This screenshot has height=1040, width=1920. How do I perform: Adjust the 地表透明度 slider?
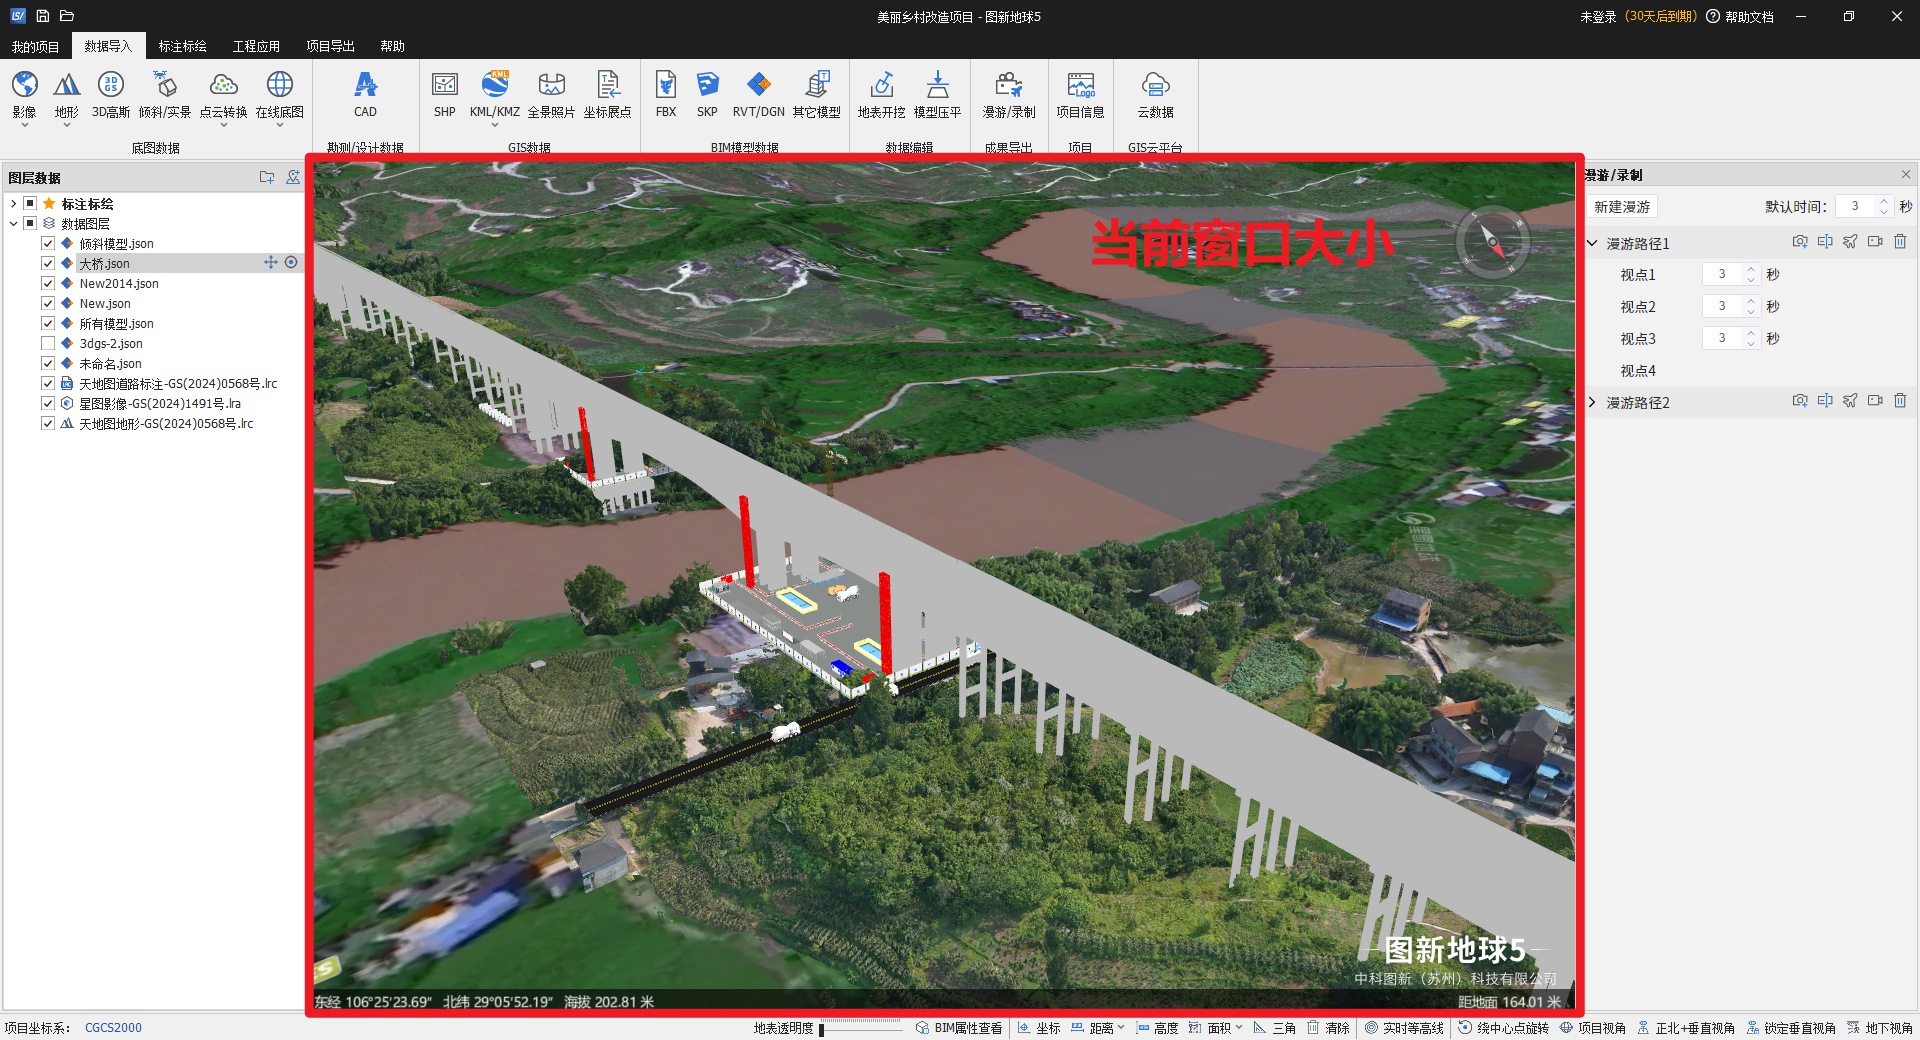pos(822,1028)
